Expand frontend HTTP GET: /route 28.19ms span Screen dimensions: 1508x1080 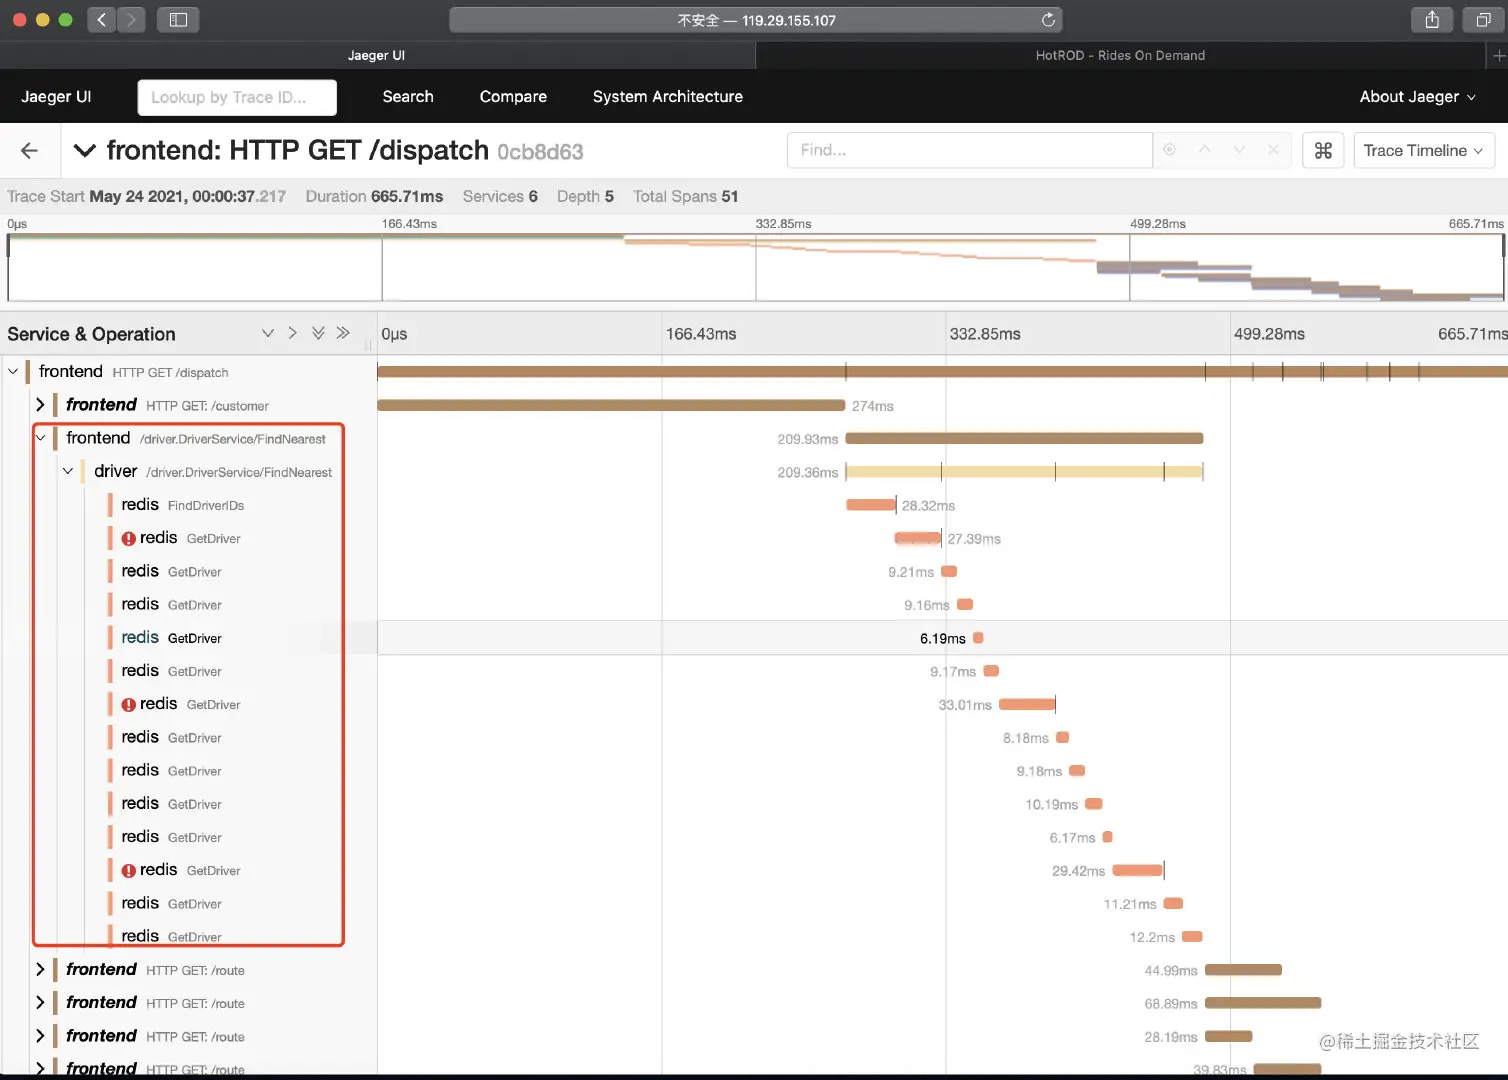click(x=40, y=1036)
